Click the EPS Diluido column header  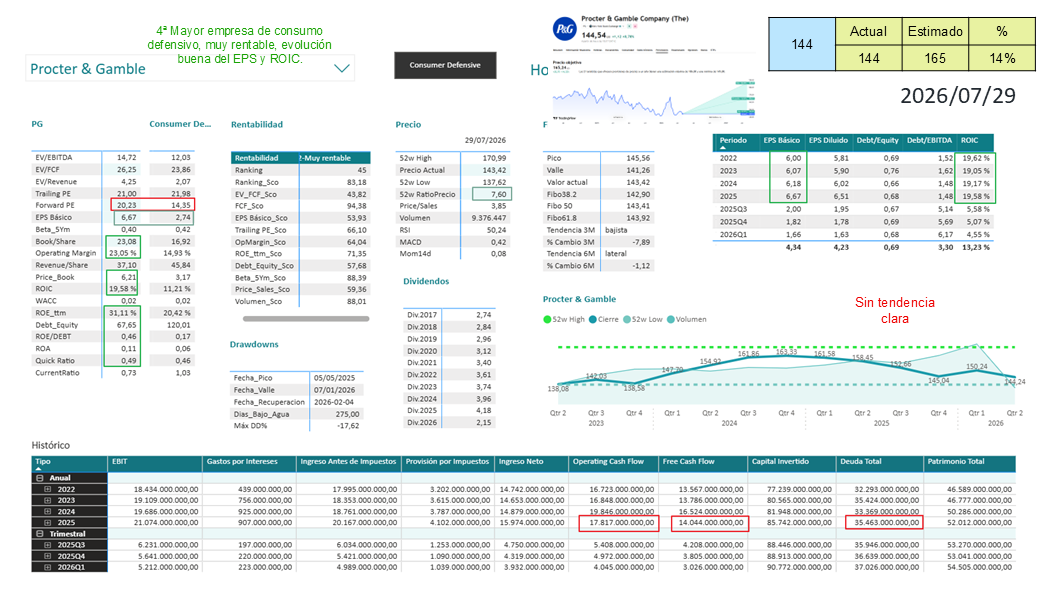[828, 141]
